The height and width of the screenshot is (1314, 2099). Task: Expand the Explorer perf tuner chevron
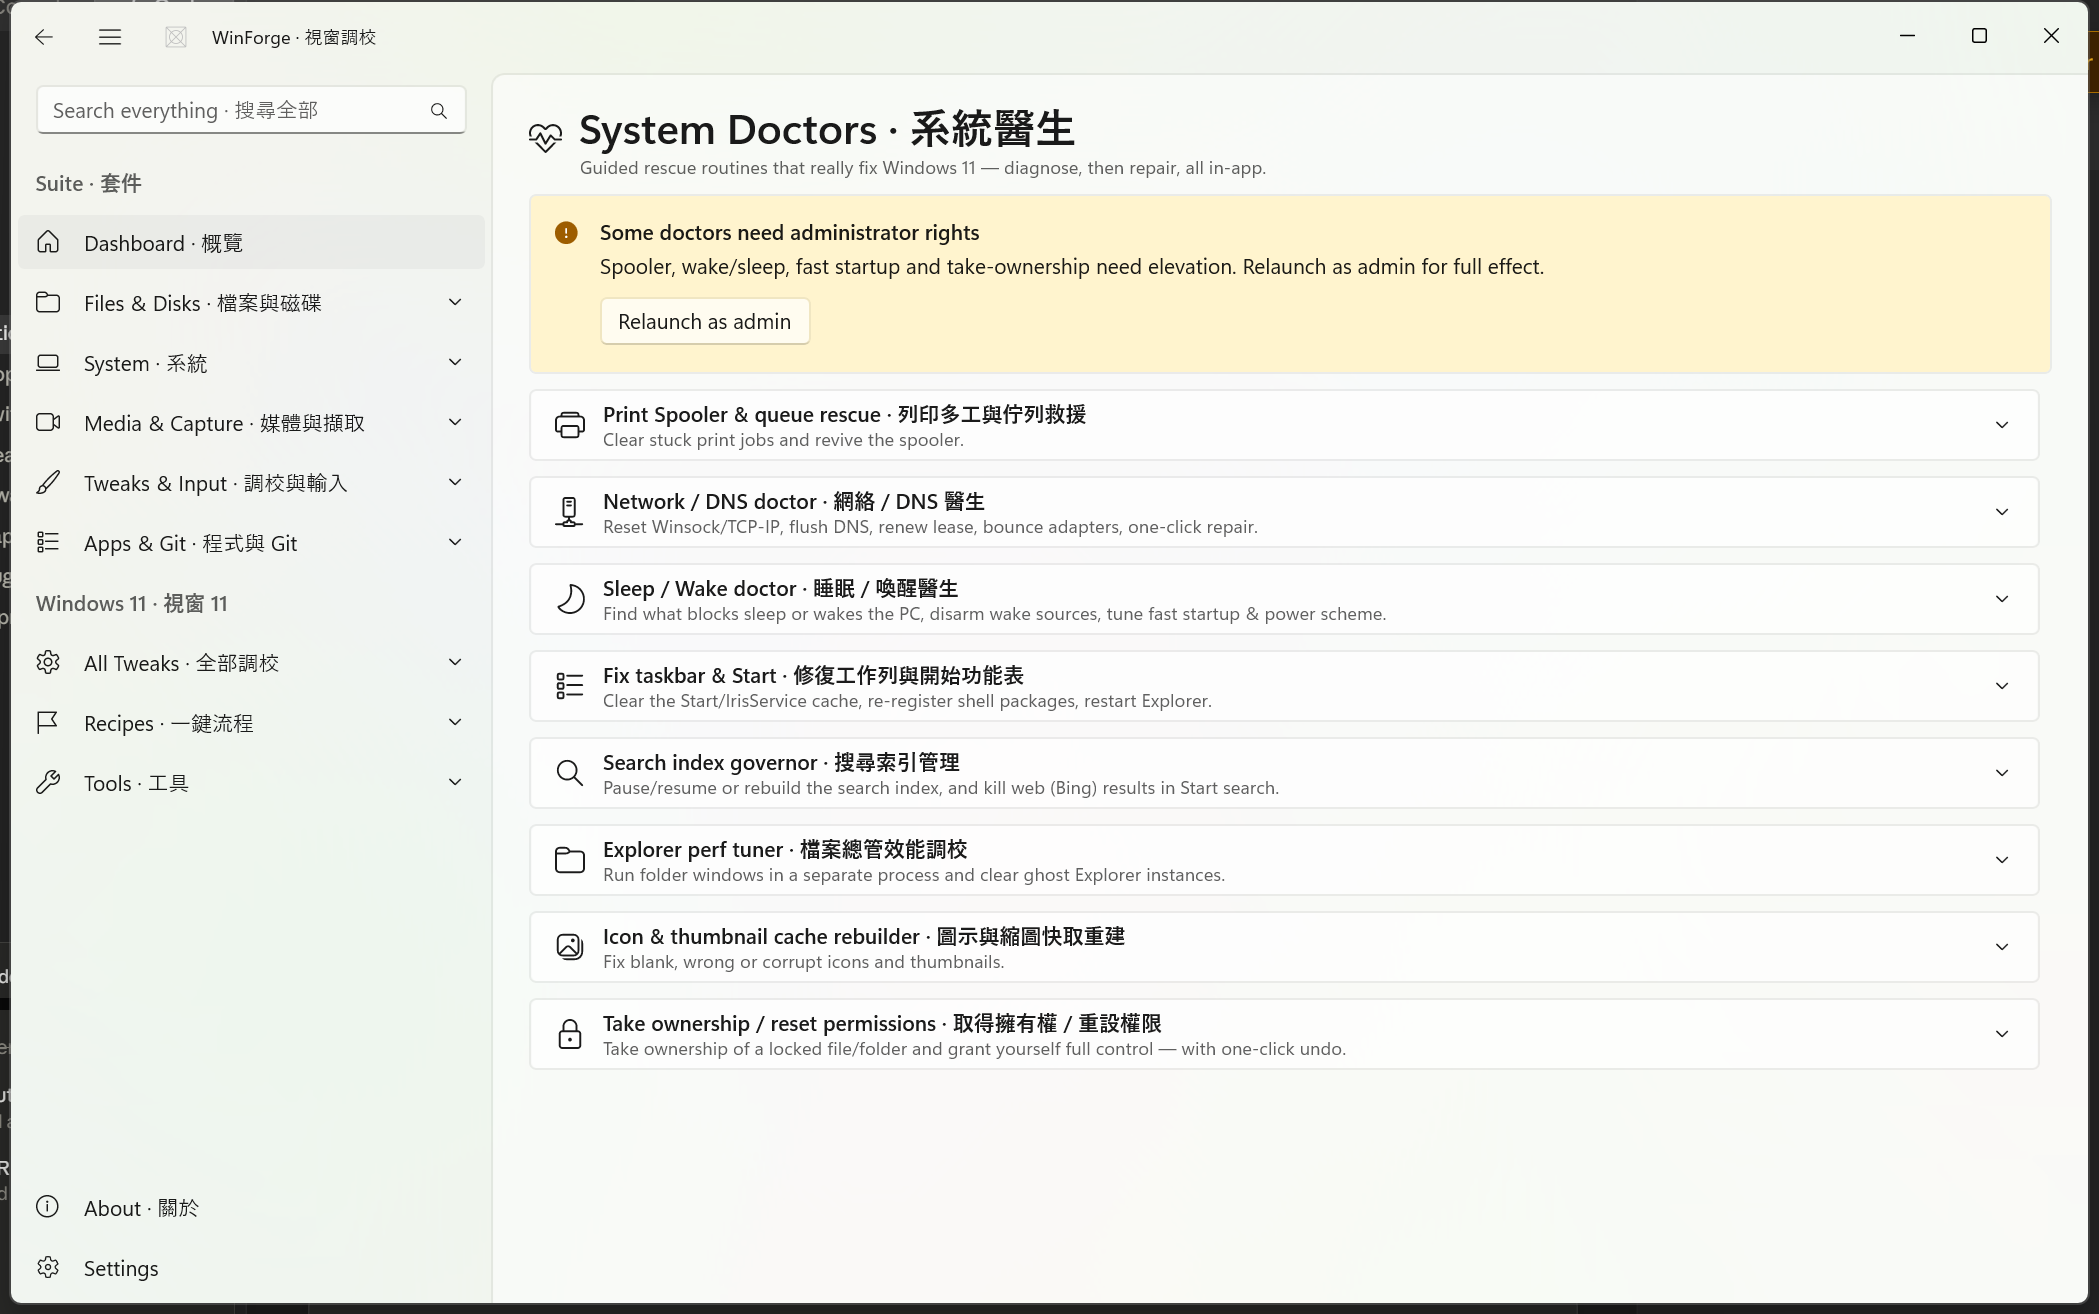2002,860
